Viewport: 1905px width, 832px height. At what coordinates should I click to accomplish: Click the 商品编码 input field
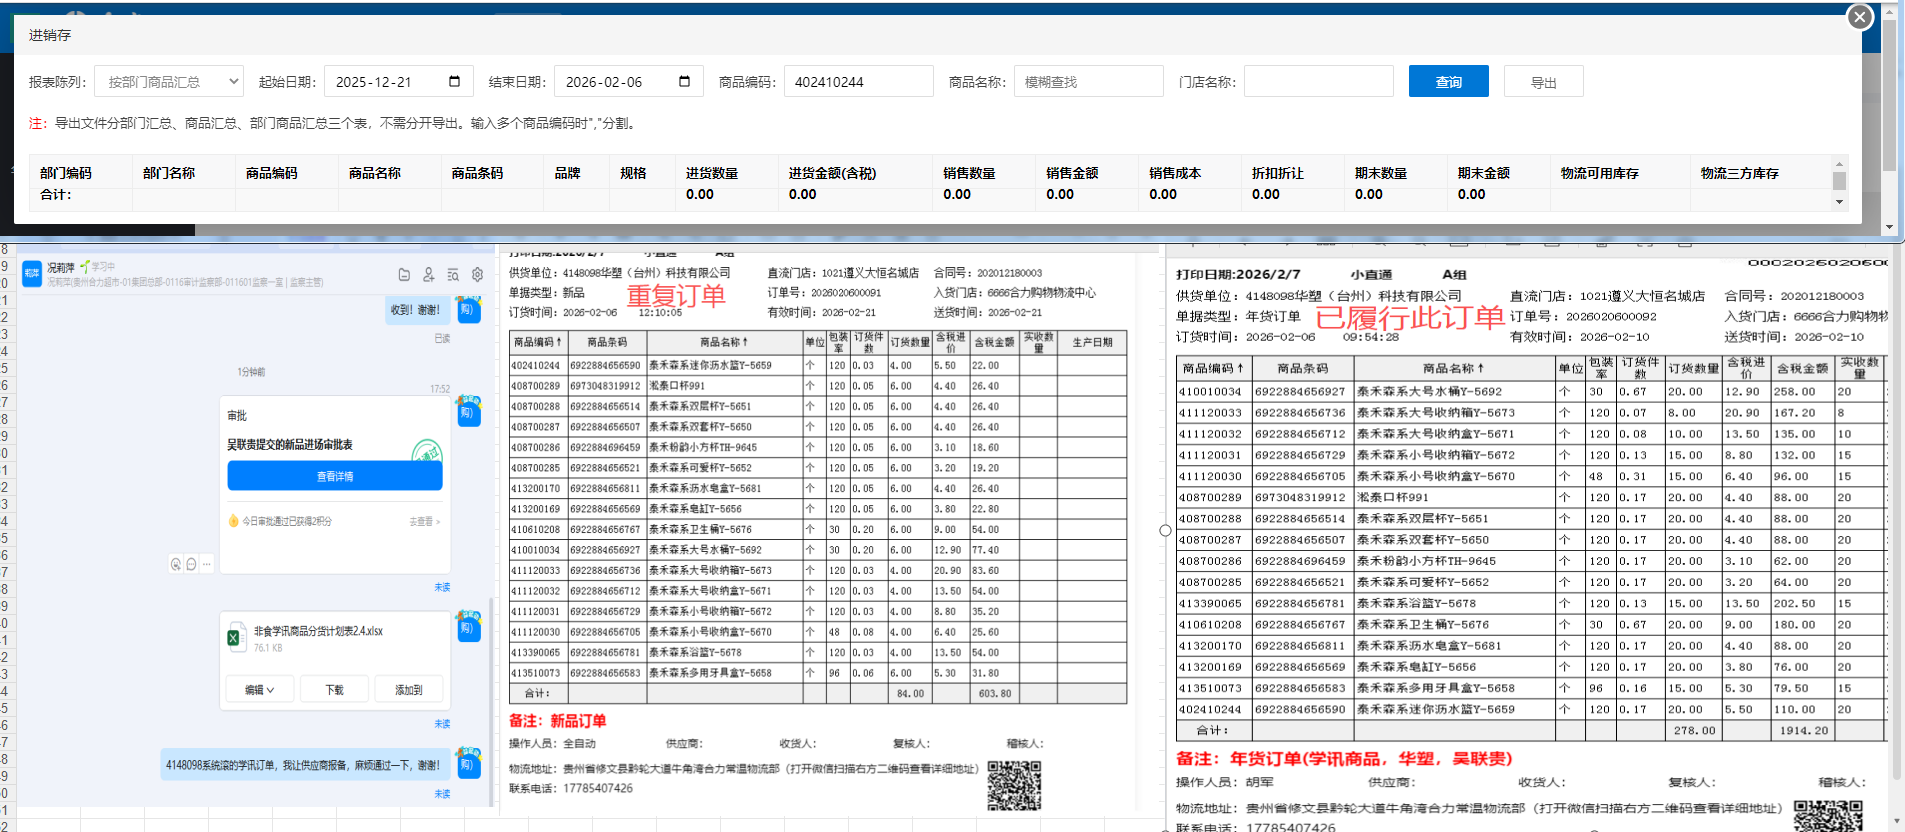(x=858, y=82)
